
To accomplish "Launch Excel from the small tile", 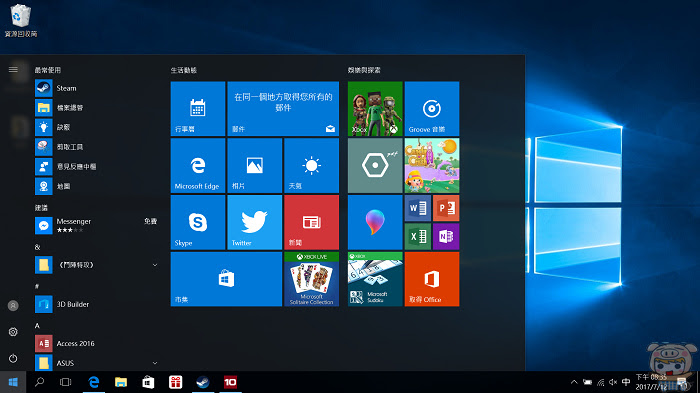I will (x=418, y=236).
